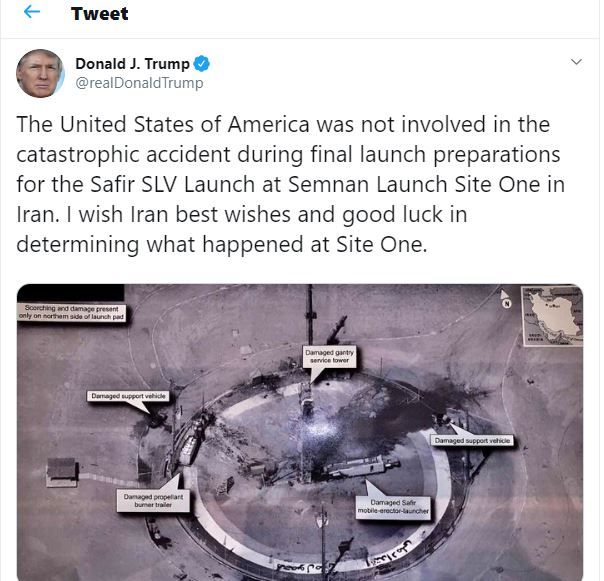The width and height of the screenshot is (604, 581).
Task: Select the 'Damaged propellant burner trailer' callout
Action: tap(153, 501)
